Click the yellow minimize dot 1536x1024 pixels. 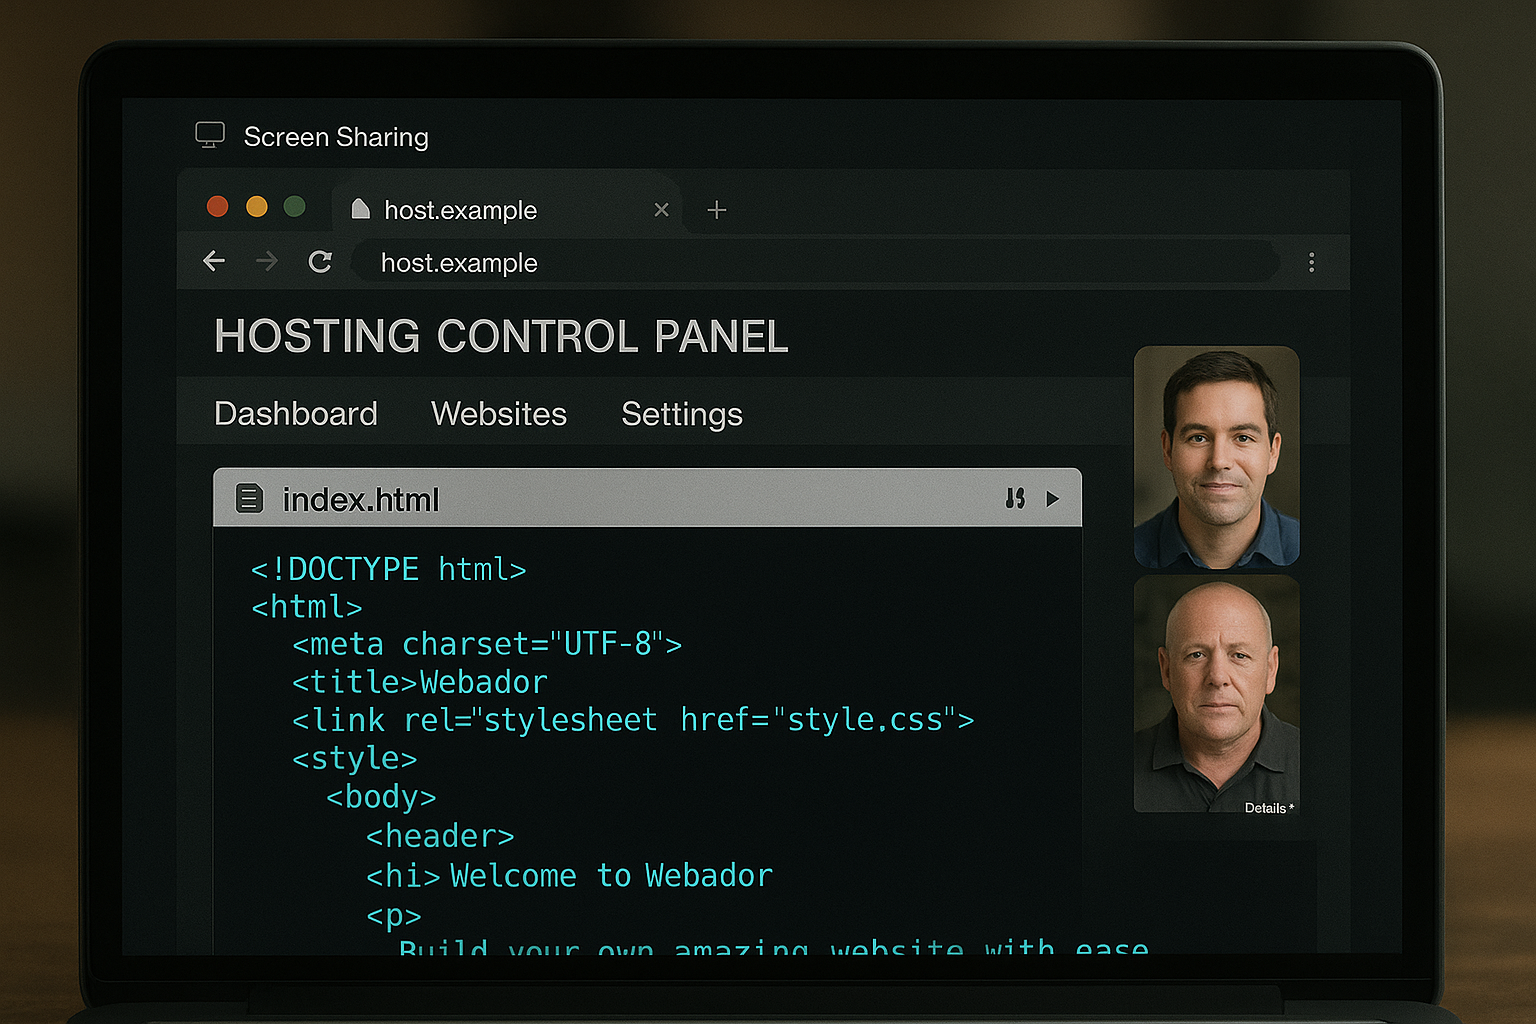click(257, 206)
